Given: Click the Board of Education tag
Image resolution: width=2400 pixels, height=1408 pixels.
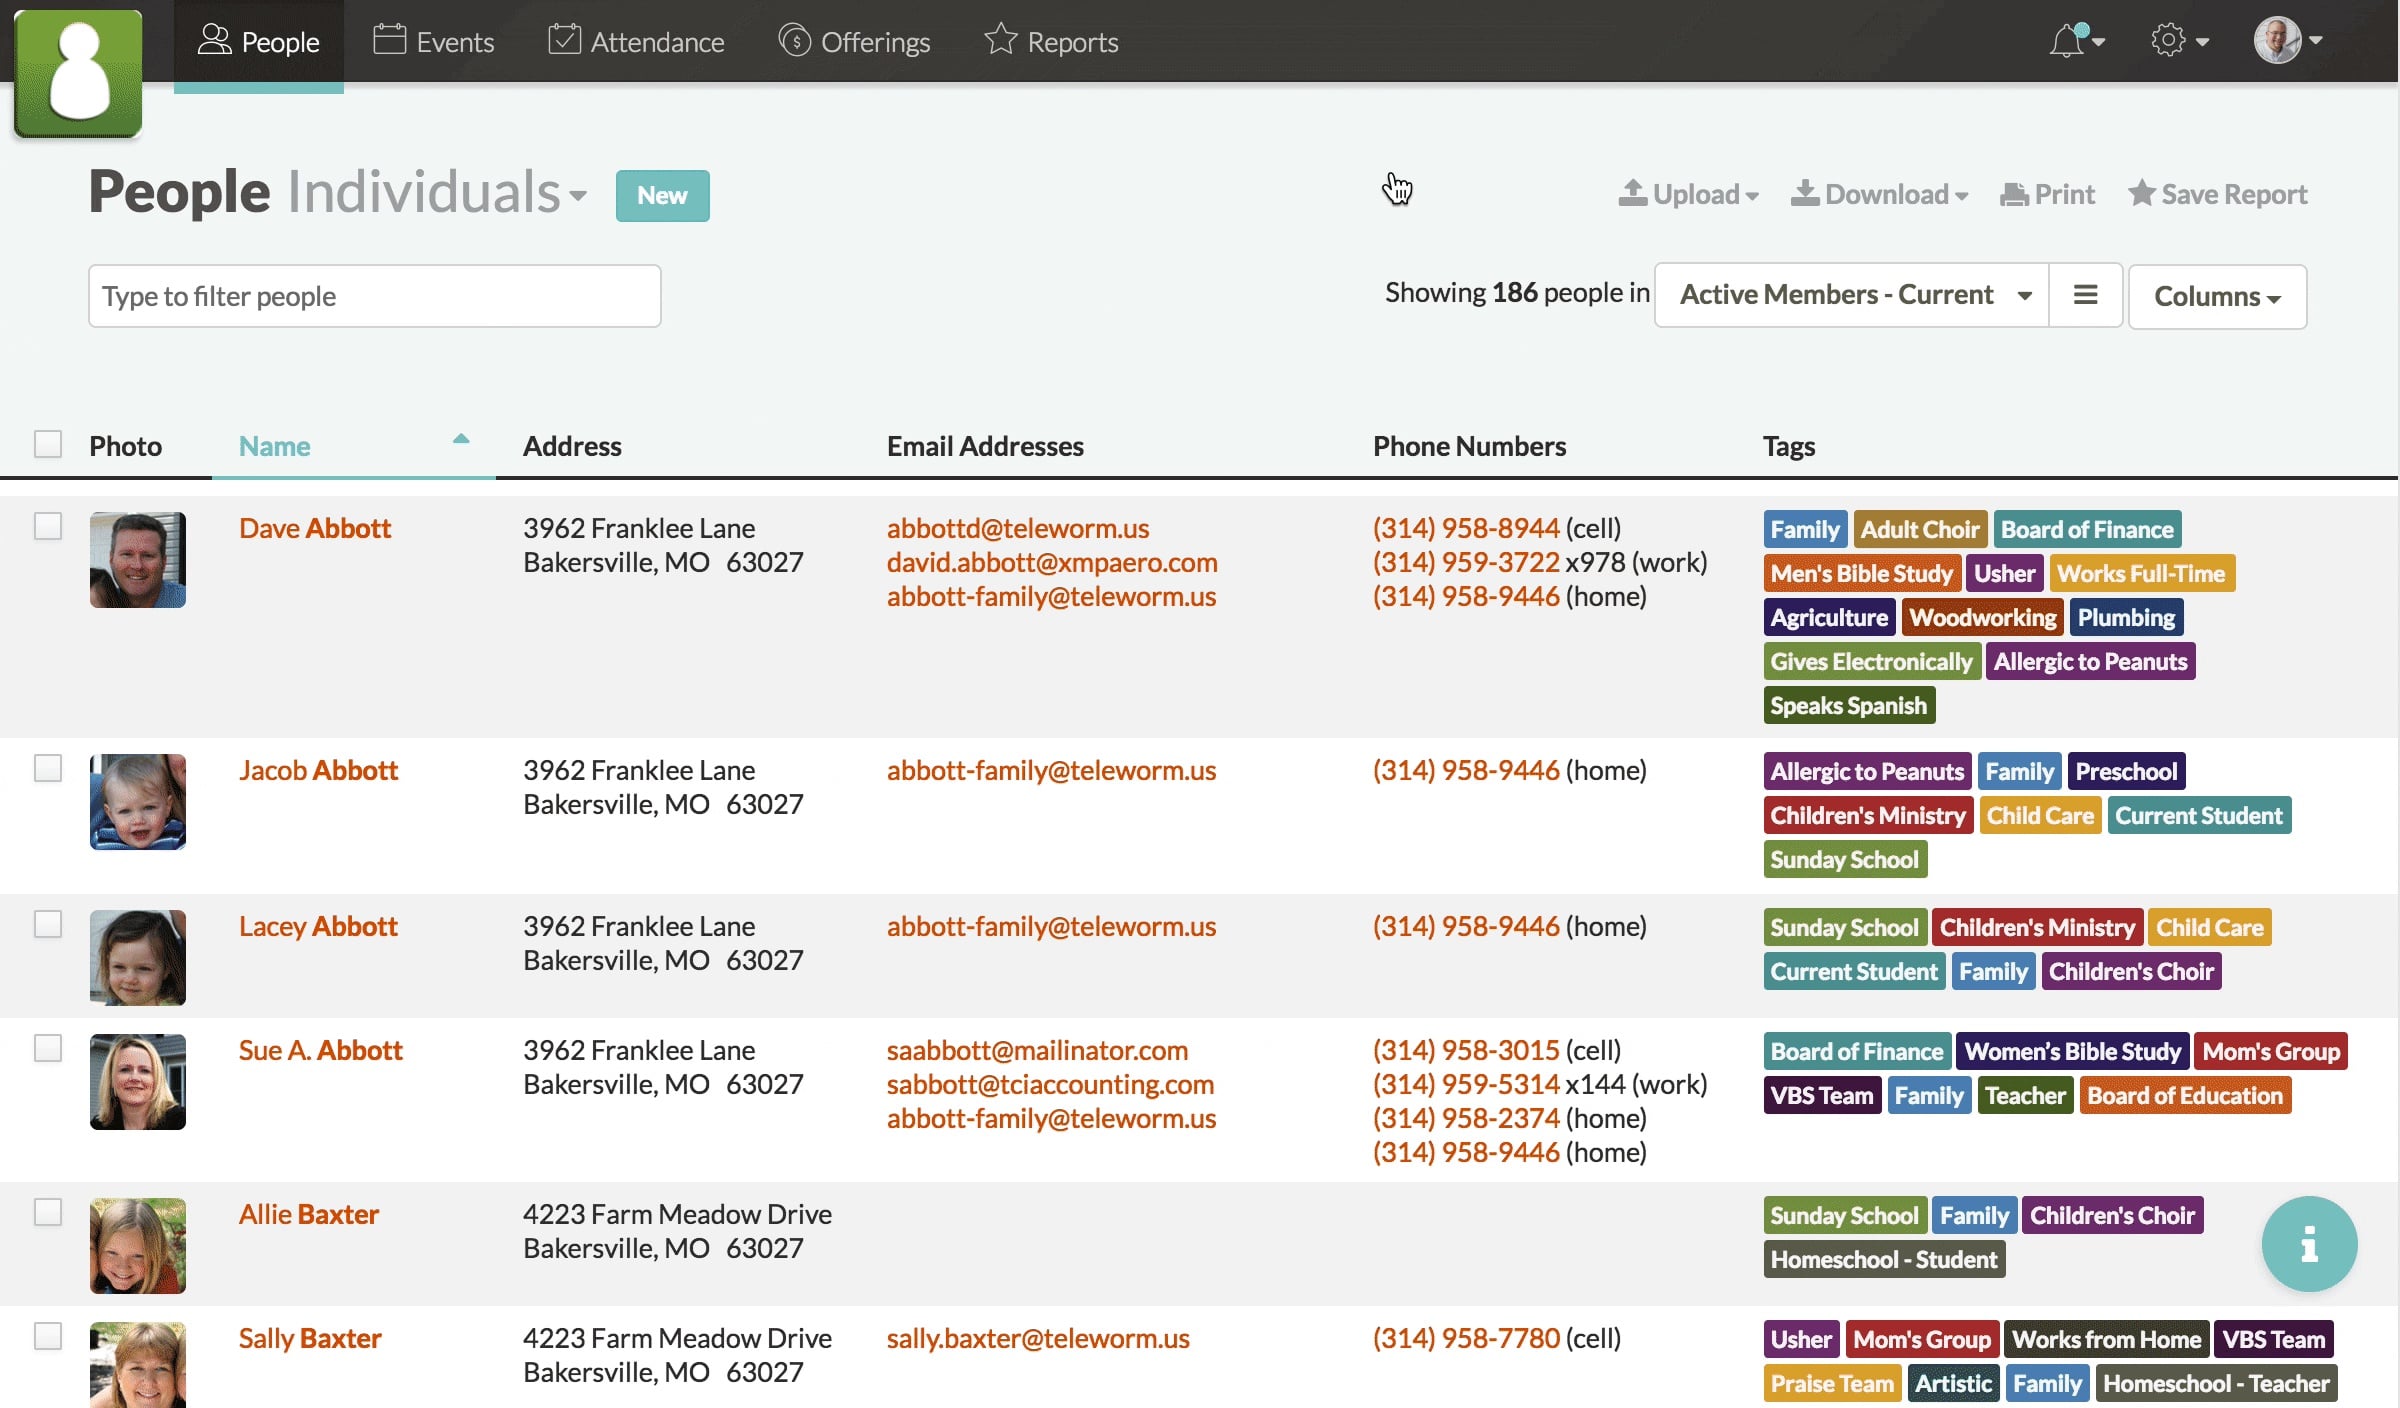Looking at the screenshot, I should pyautogui.click(x=2185, y=1095).
